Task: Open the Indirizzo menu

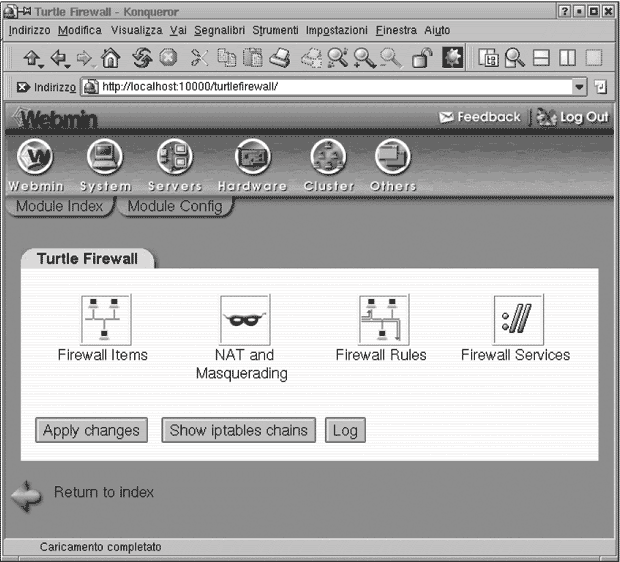Action: (29, 30)
